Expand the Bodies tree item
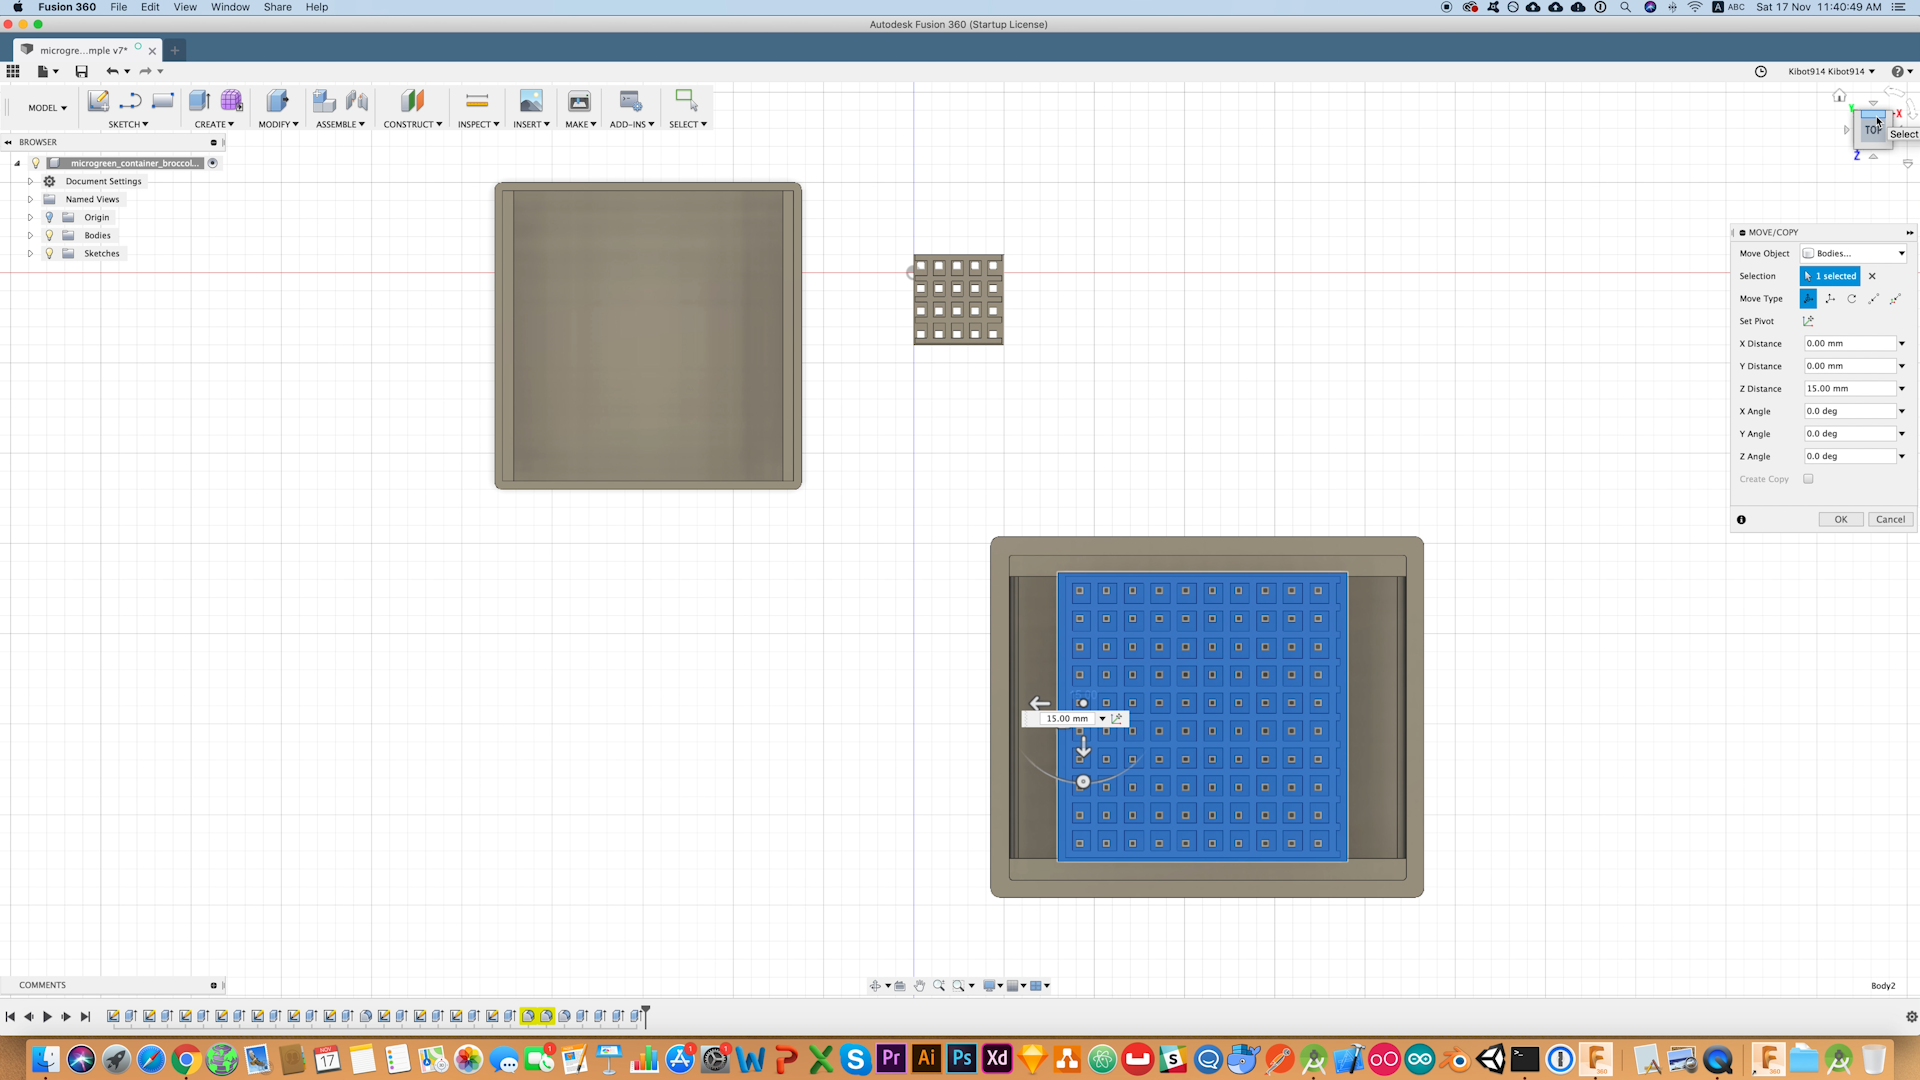Viewport: 1920px width, 1080px height. tap(30, 235)
